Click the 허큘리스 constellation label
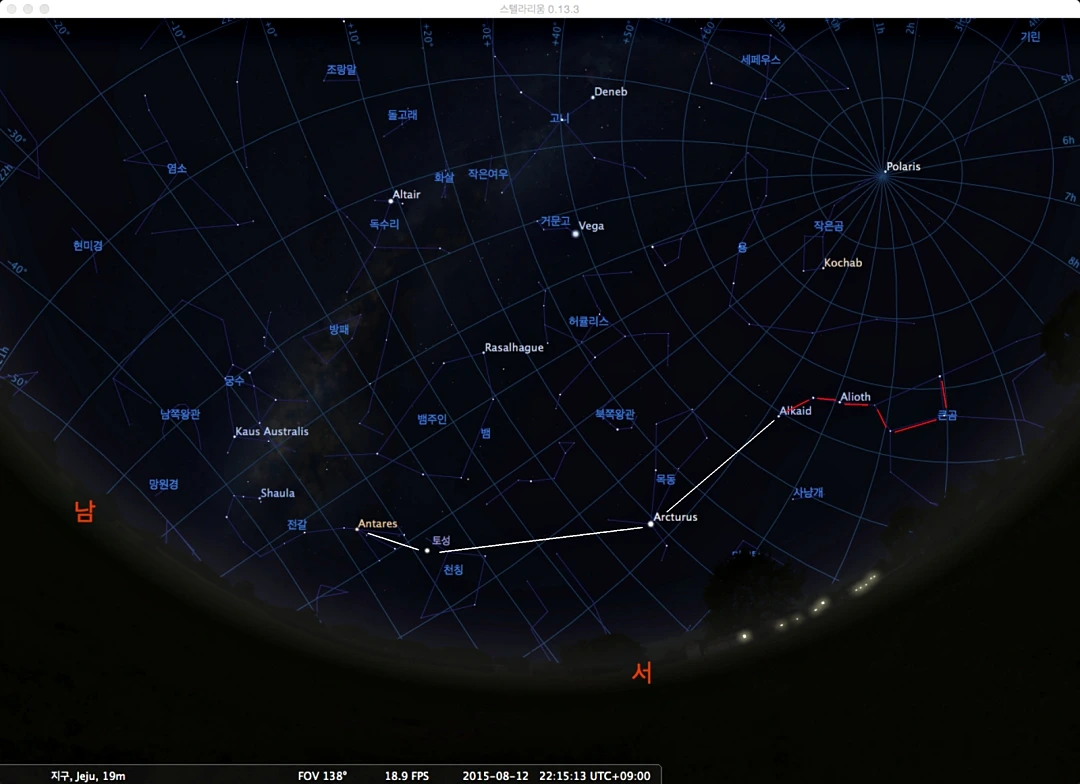The image size is (1080, 784). [x=588, y=321]
